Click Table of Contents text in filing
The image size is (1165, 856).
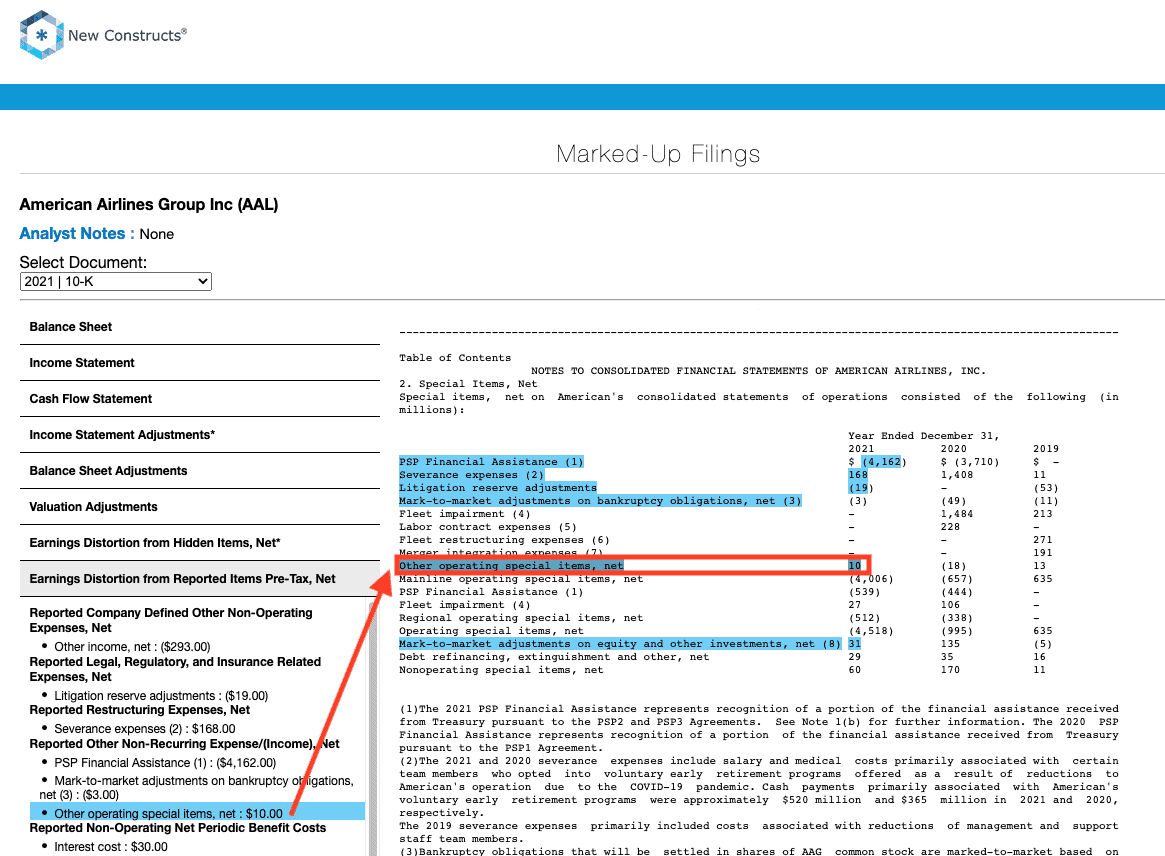click(455, 358)
